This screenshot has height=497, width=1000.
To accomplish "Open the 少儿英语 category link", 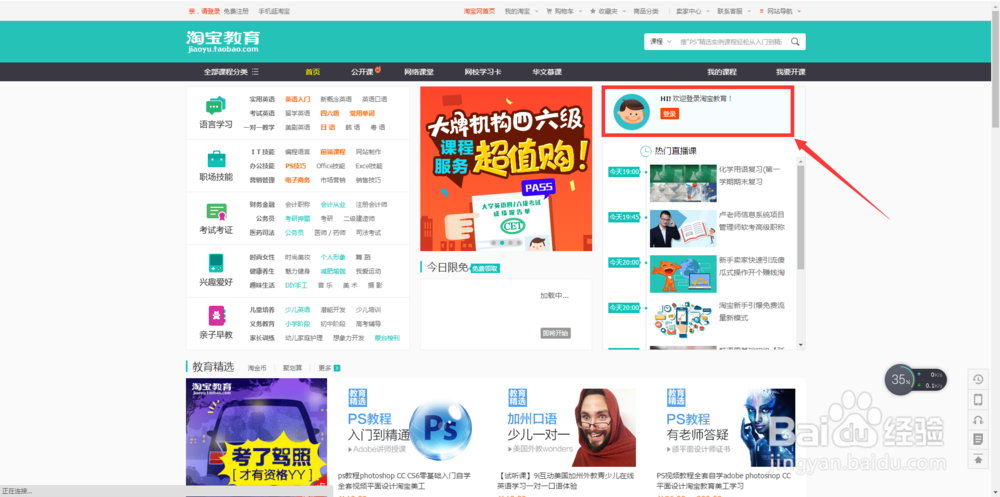I will pos(298,309).
